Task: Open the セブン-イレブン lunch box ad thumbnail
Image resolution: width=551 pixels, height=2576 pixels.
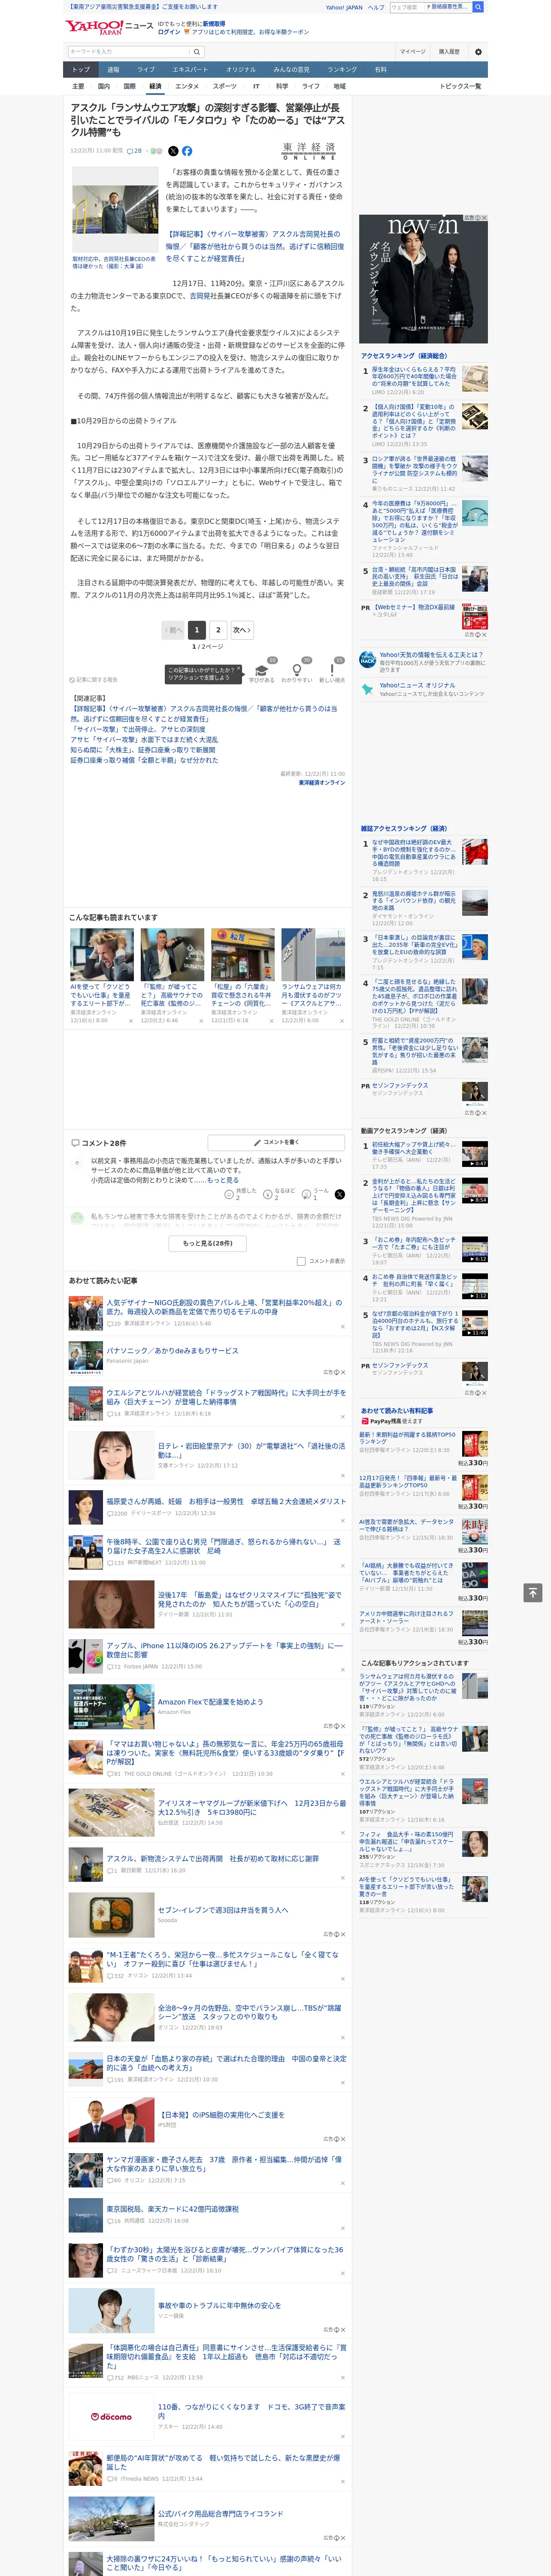Action: click(x=111, y=1915)
